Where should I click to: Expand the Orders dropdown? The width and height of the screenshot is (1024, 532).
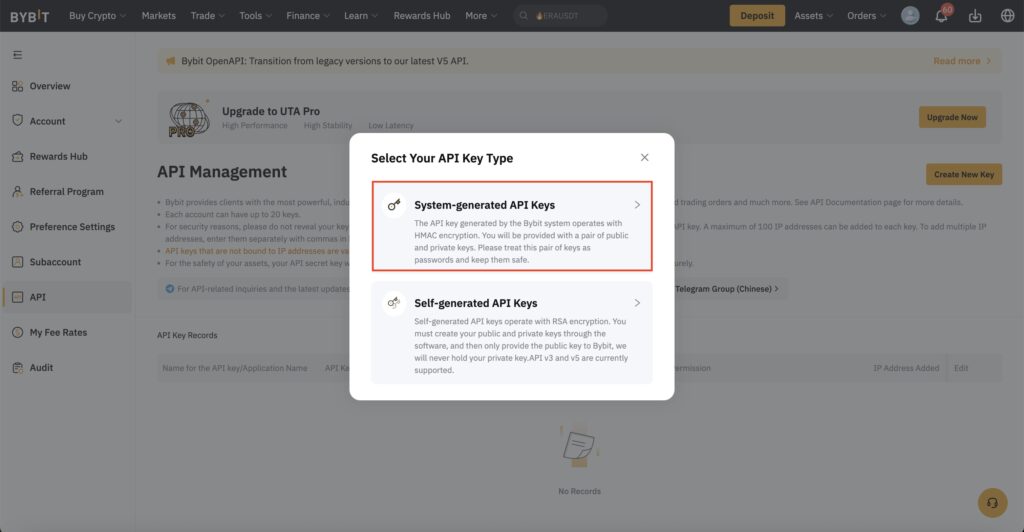(867, 16)
